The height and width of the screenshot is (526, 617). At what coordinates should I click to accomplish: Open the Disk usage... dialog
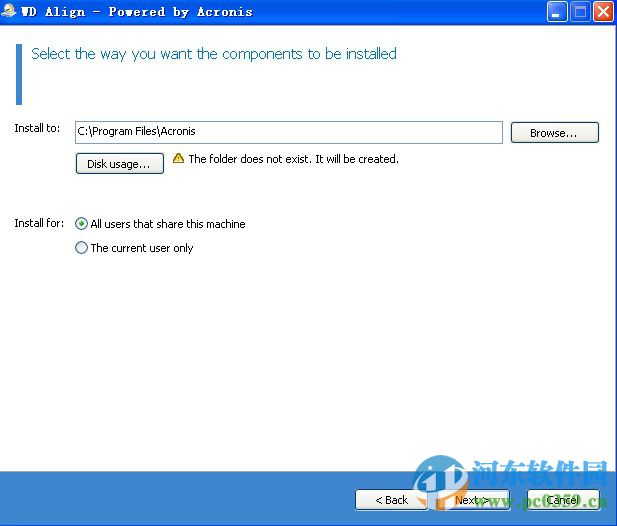(120, 163)
